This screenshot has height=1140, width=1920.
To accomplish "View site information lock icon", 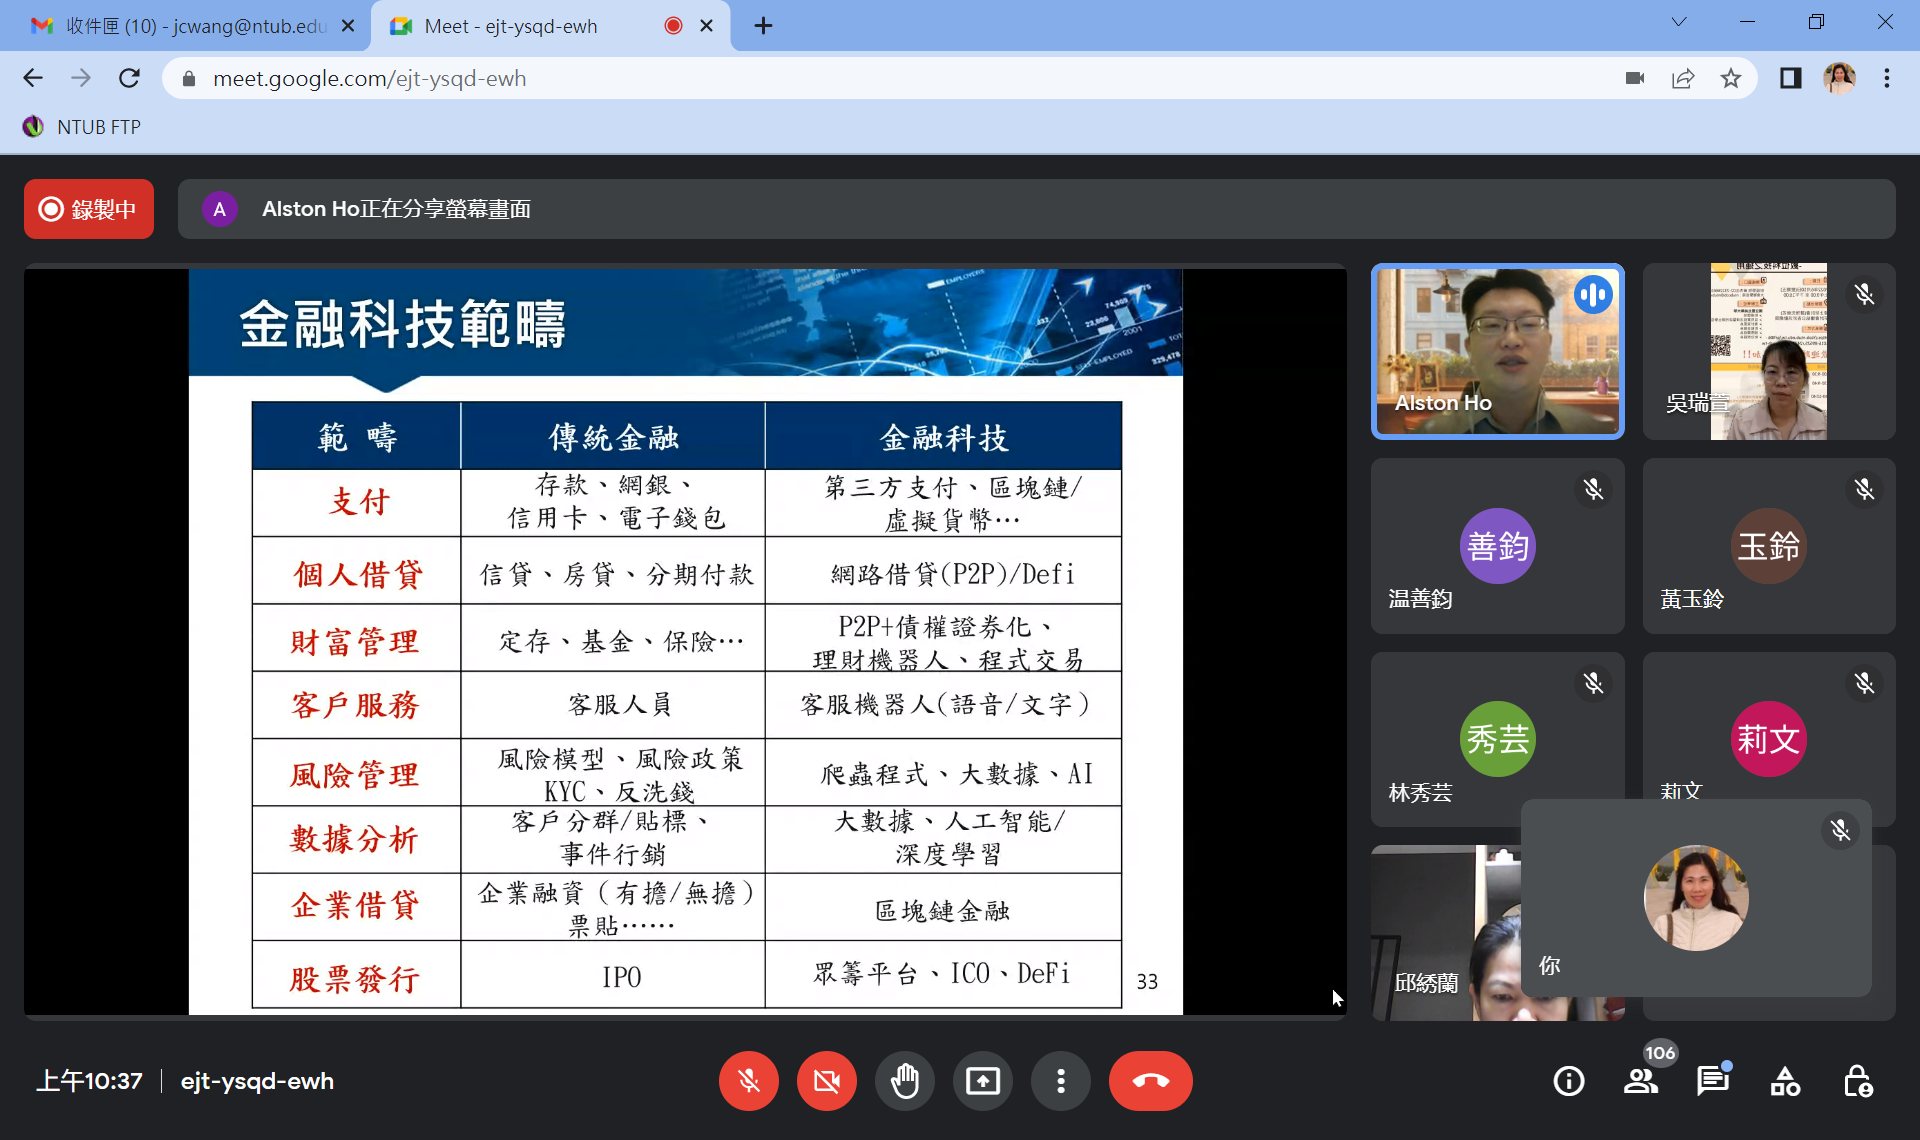I will [x=188, y=79].
